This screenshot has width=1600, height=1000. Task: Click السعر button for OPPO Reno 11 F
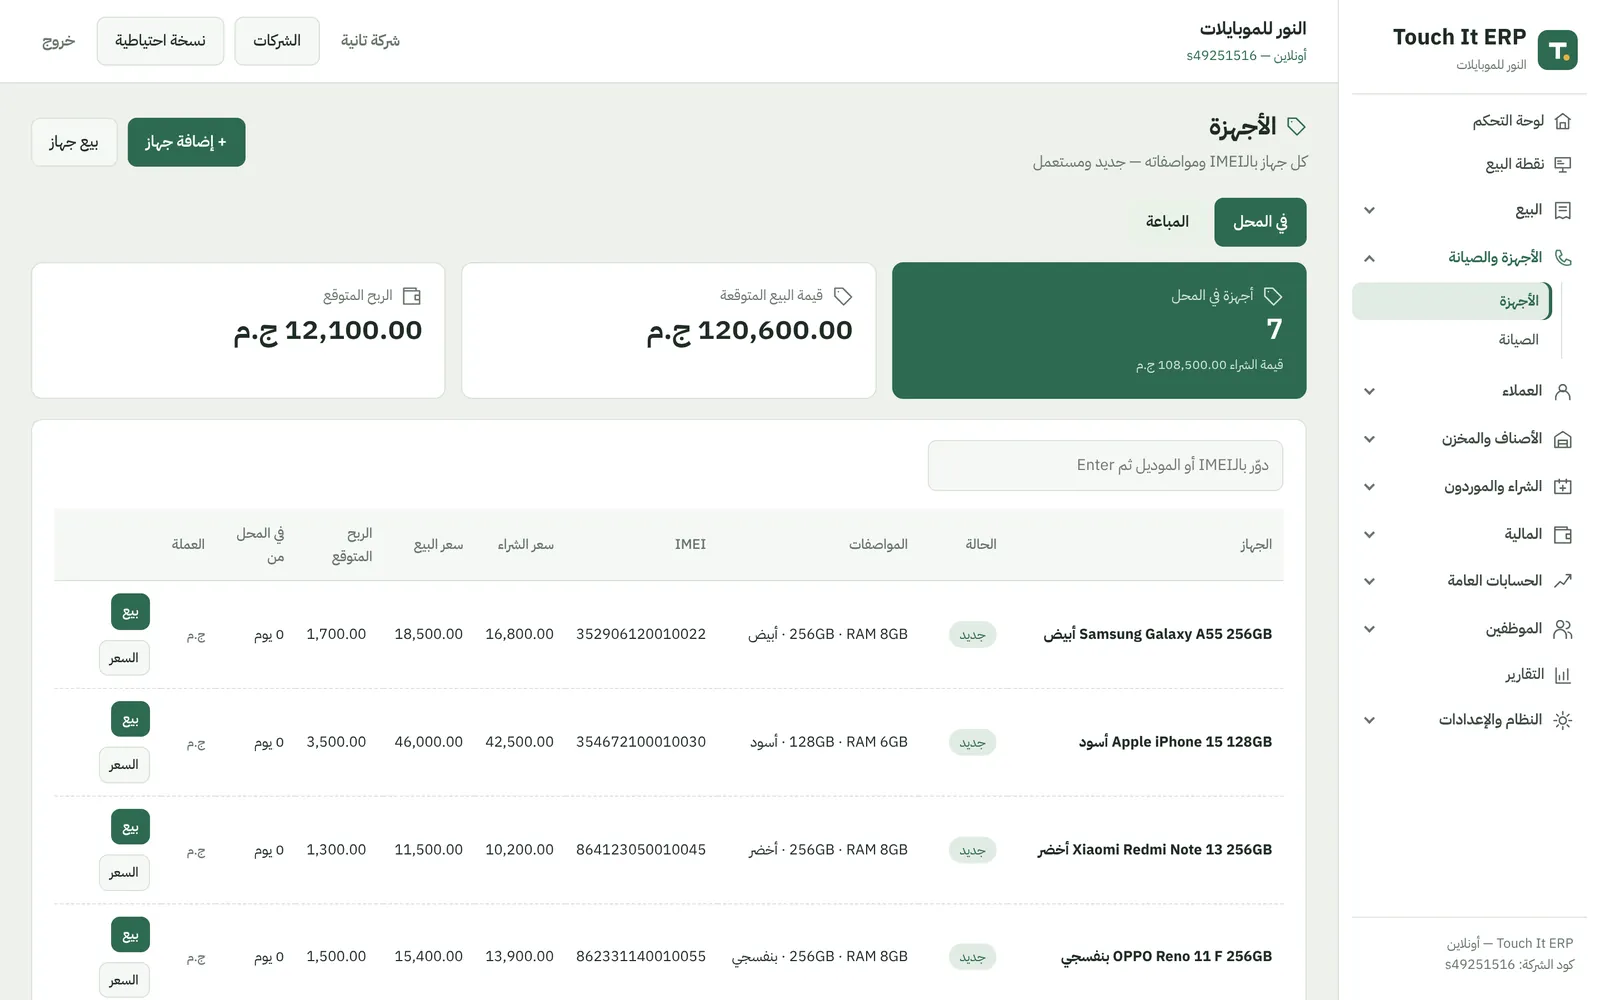click(x=124, y=980)
